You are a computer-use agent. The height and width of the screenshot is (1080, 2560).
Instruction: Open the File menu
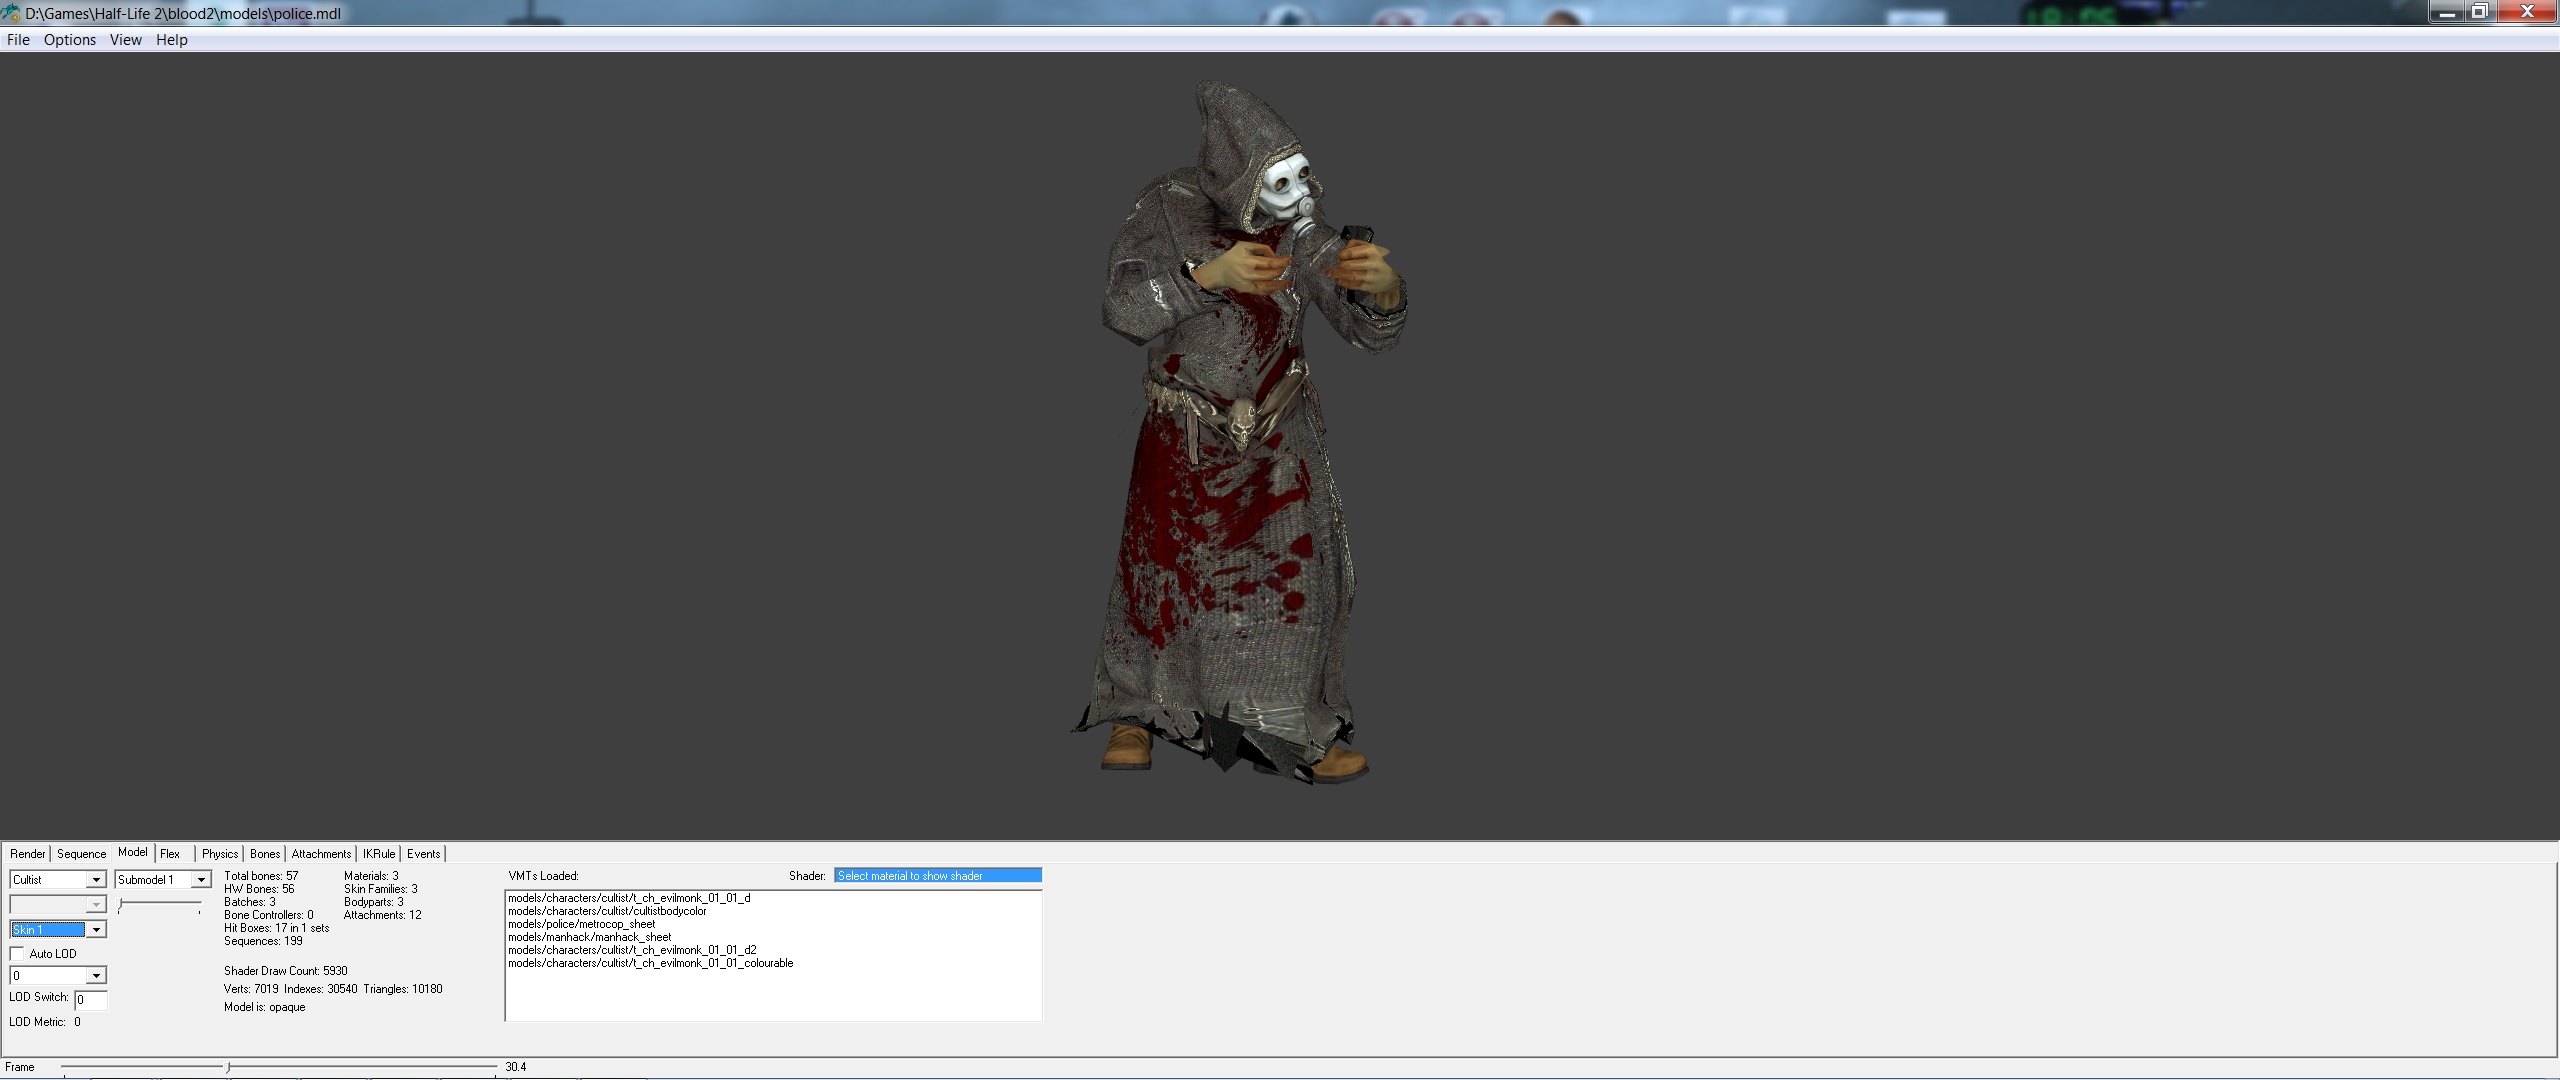pyautogui.click(x=18, y=40)
